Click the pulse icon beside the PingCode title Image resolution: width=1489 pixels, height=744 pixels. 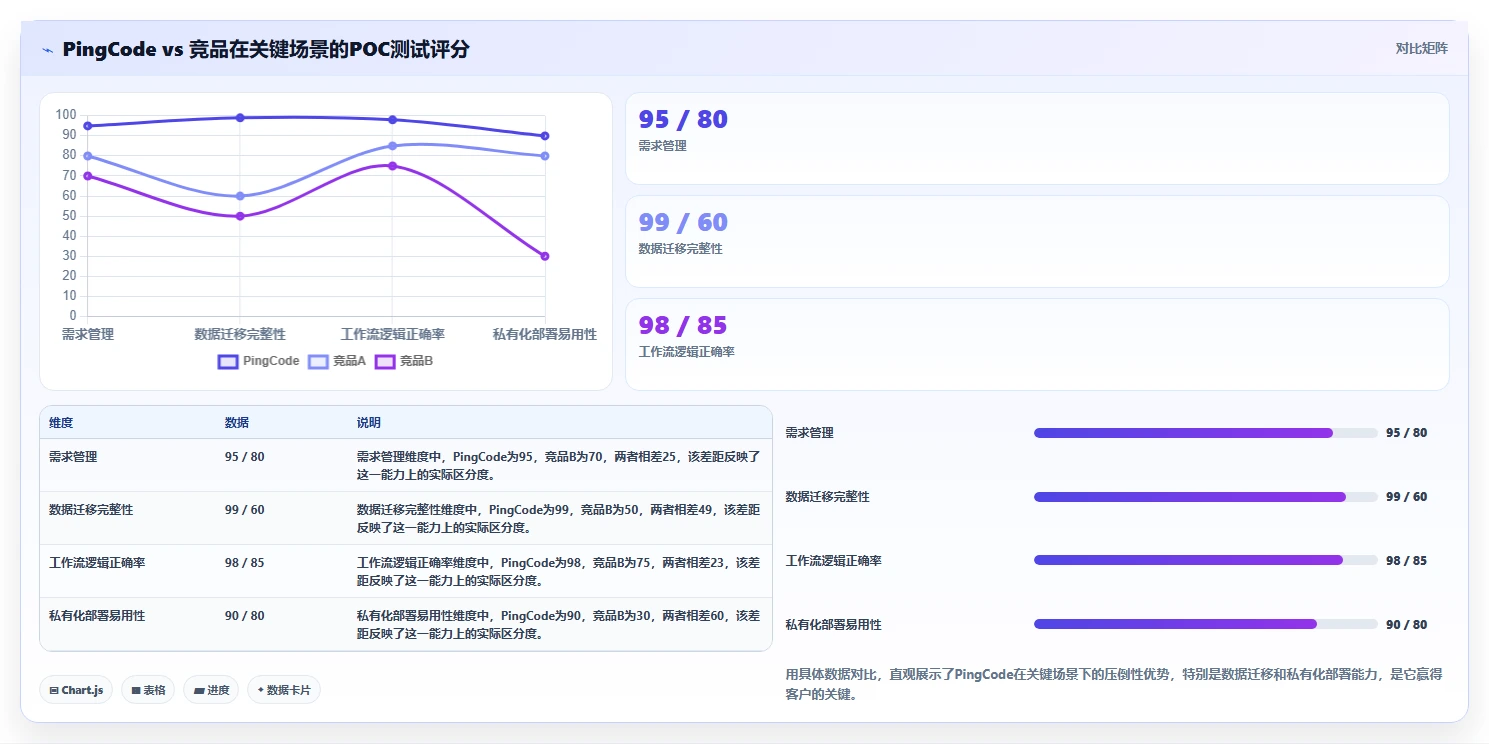click(x=47, y=50)
